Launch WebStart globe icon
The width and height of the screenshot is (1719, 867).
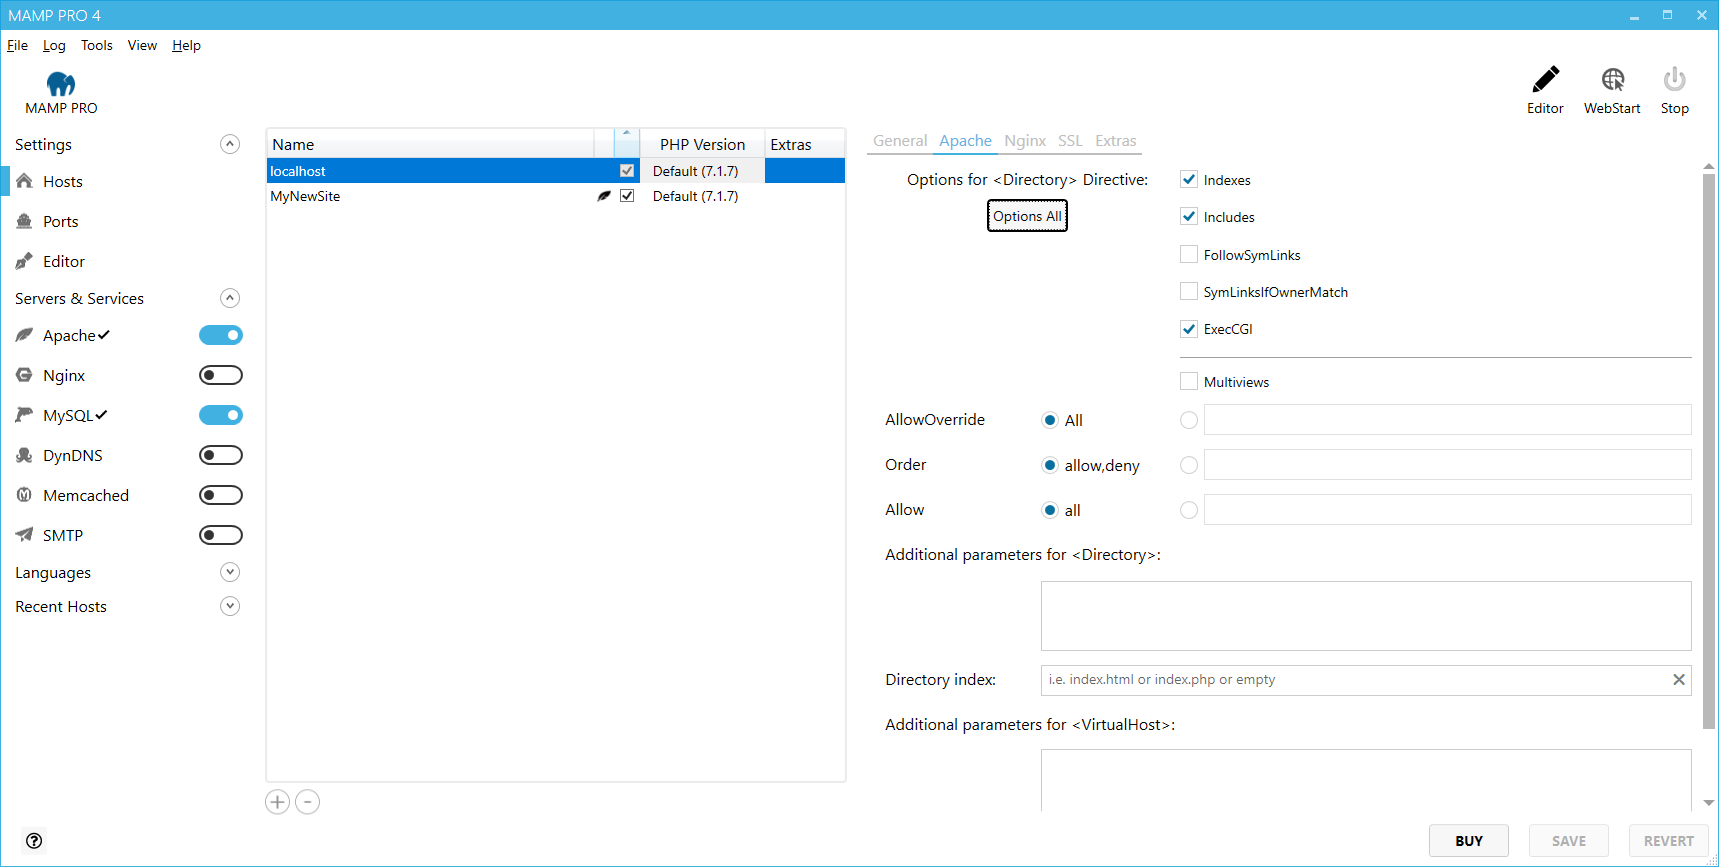1612,79
